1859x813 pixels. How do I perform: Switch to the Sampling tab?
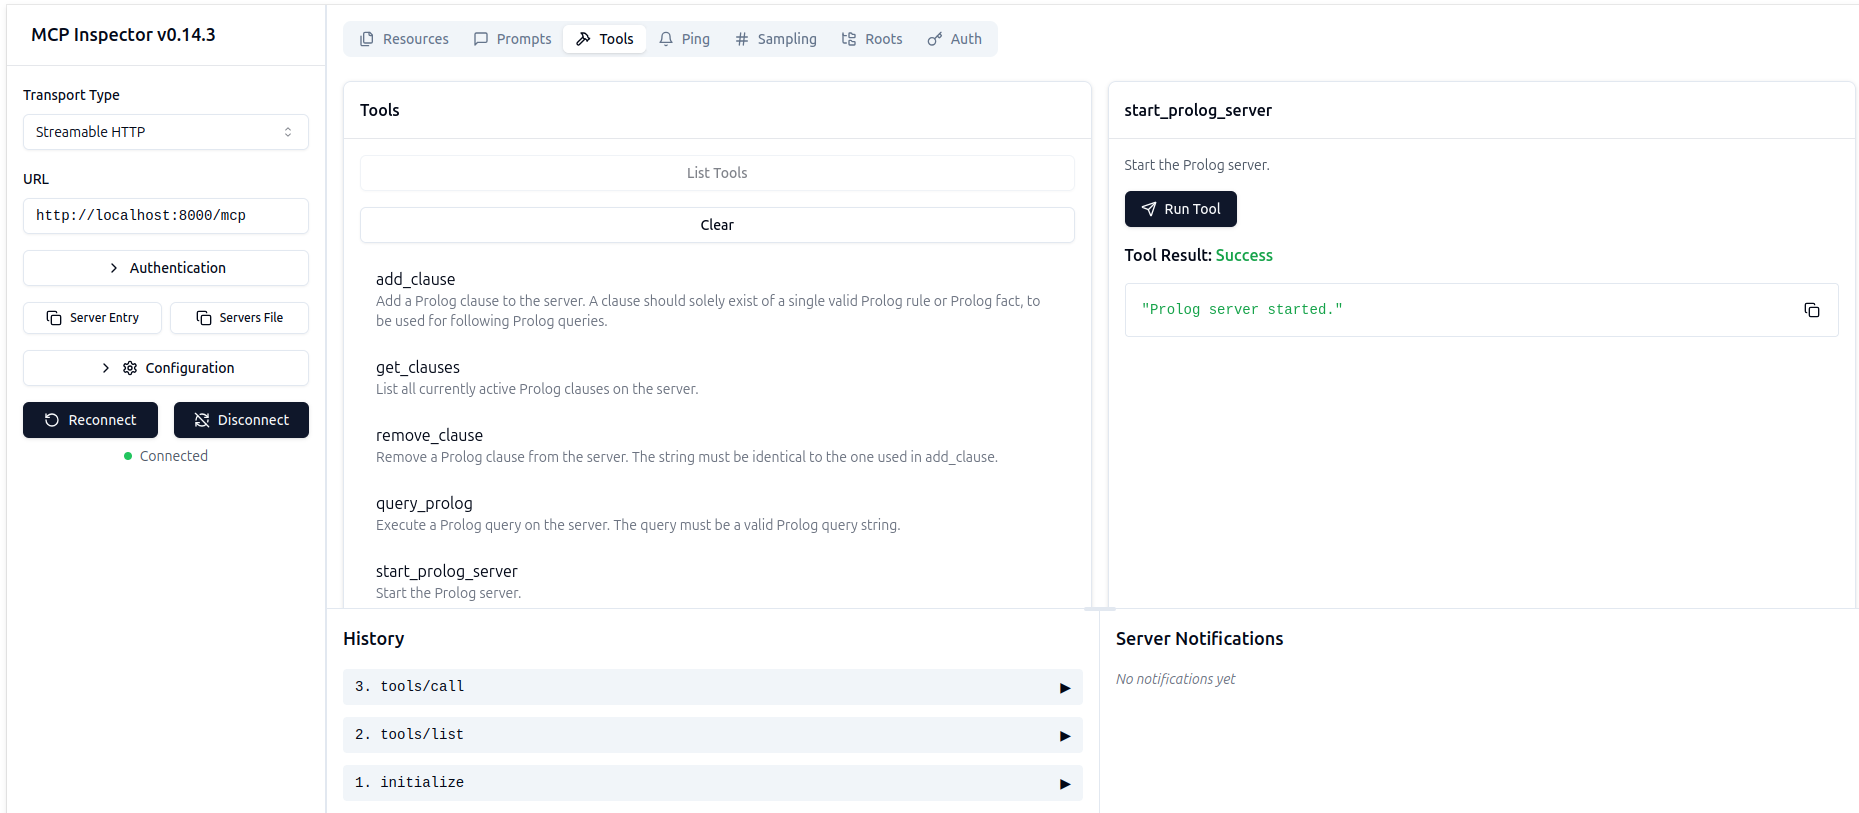point(776,39)
